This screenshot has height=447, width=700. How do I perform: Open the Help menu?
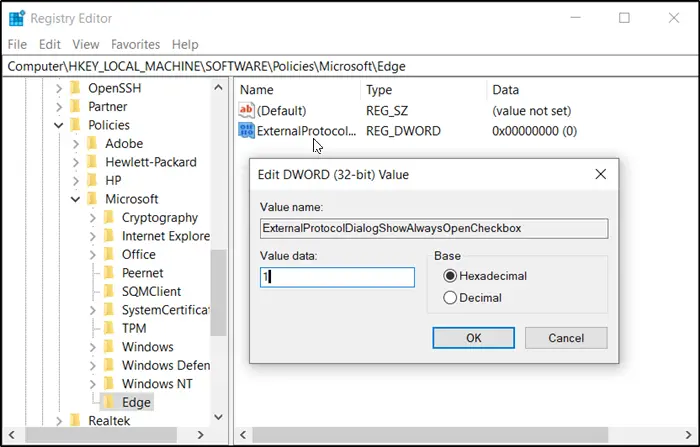185,44
